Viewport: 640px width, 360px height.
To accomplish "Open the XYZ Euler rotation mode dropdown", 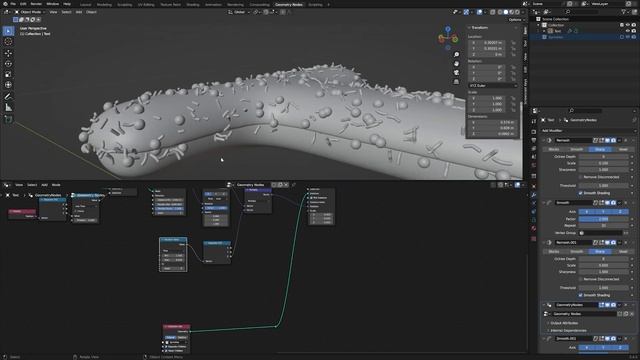I will click(x=493, y=86).
